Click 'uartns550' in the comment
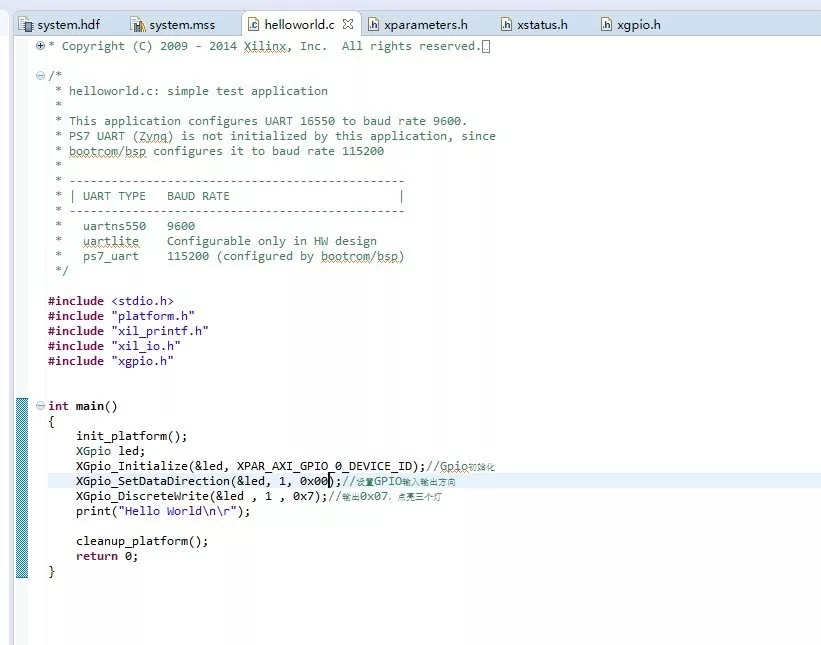The image size is (821, 645). point(114,226)
